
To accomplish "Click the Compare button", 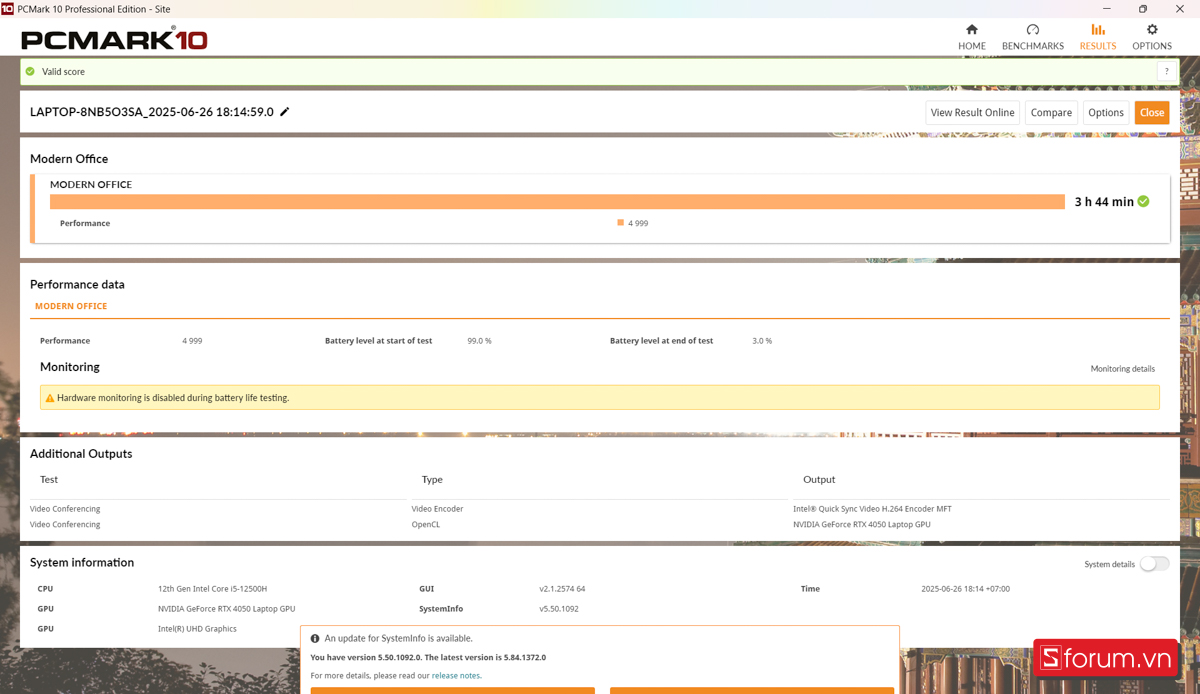I will pyautogui.click(x=1051, y=113).
